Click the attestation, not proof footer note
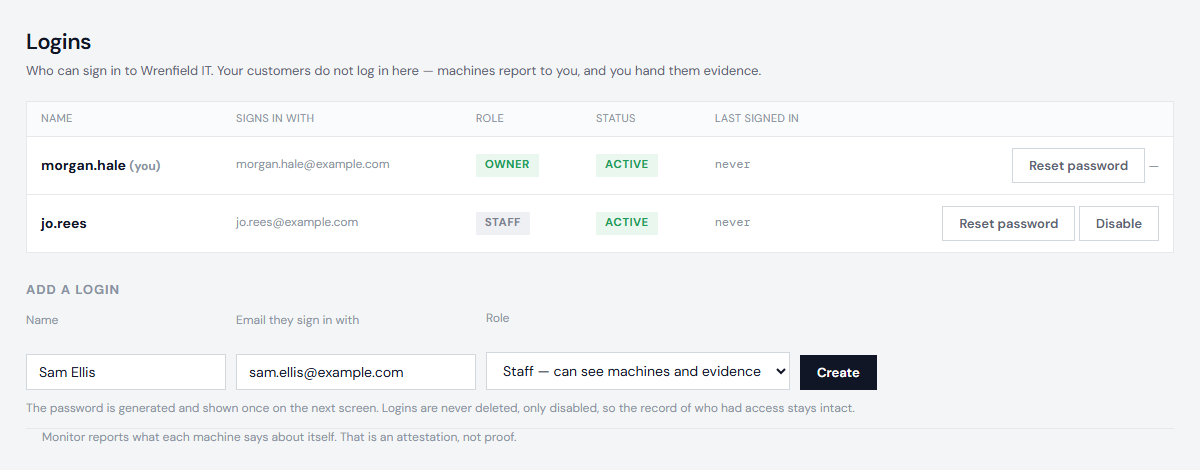The width and height of the screenshot is (1200, 470). tap(279, 437)
